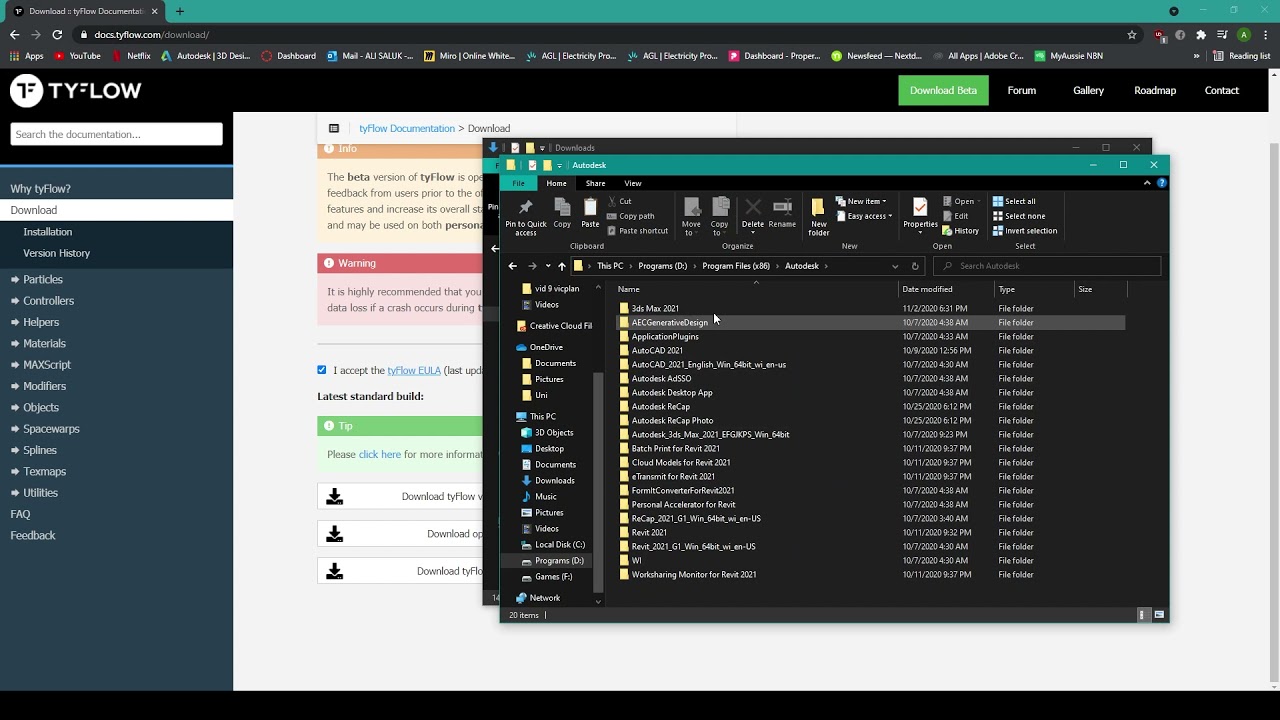
Task: Click the first download arrow icon on tyFlow page
Action: click(335, 497)
